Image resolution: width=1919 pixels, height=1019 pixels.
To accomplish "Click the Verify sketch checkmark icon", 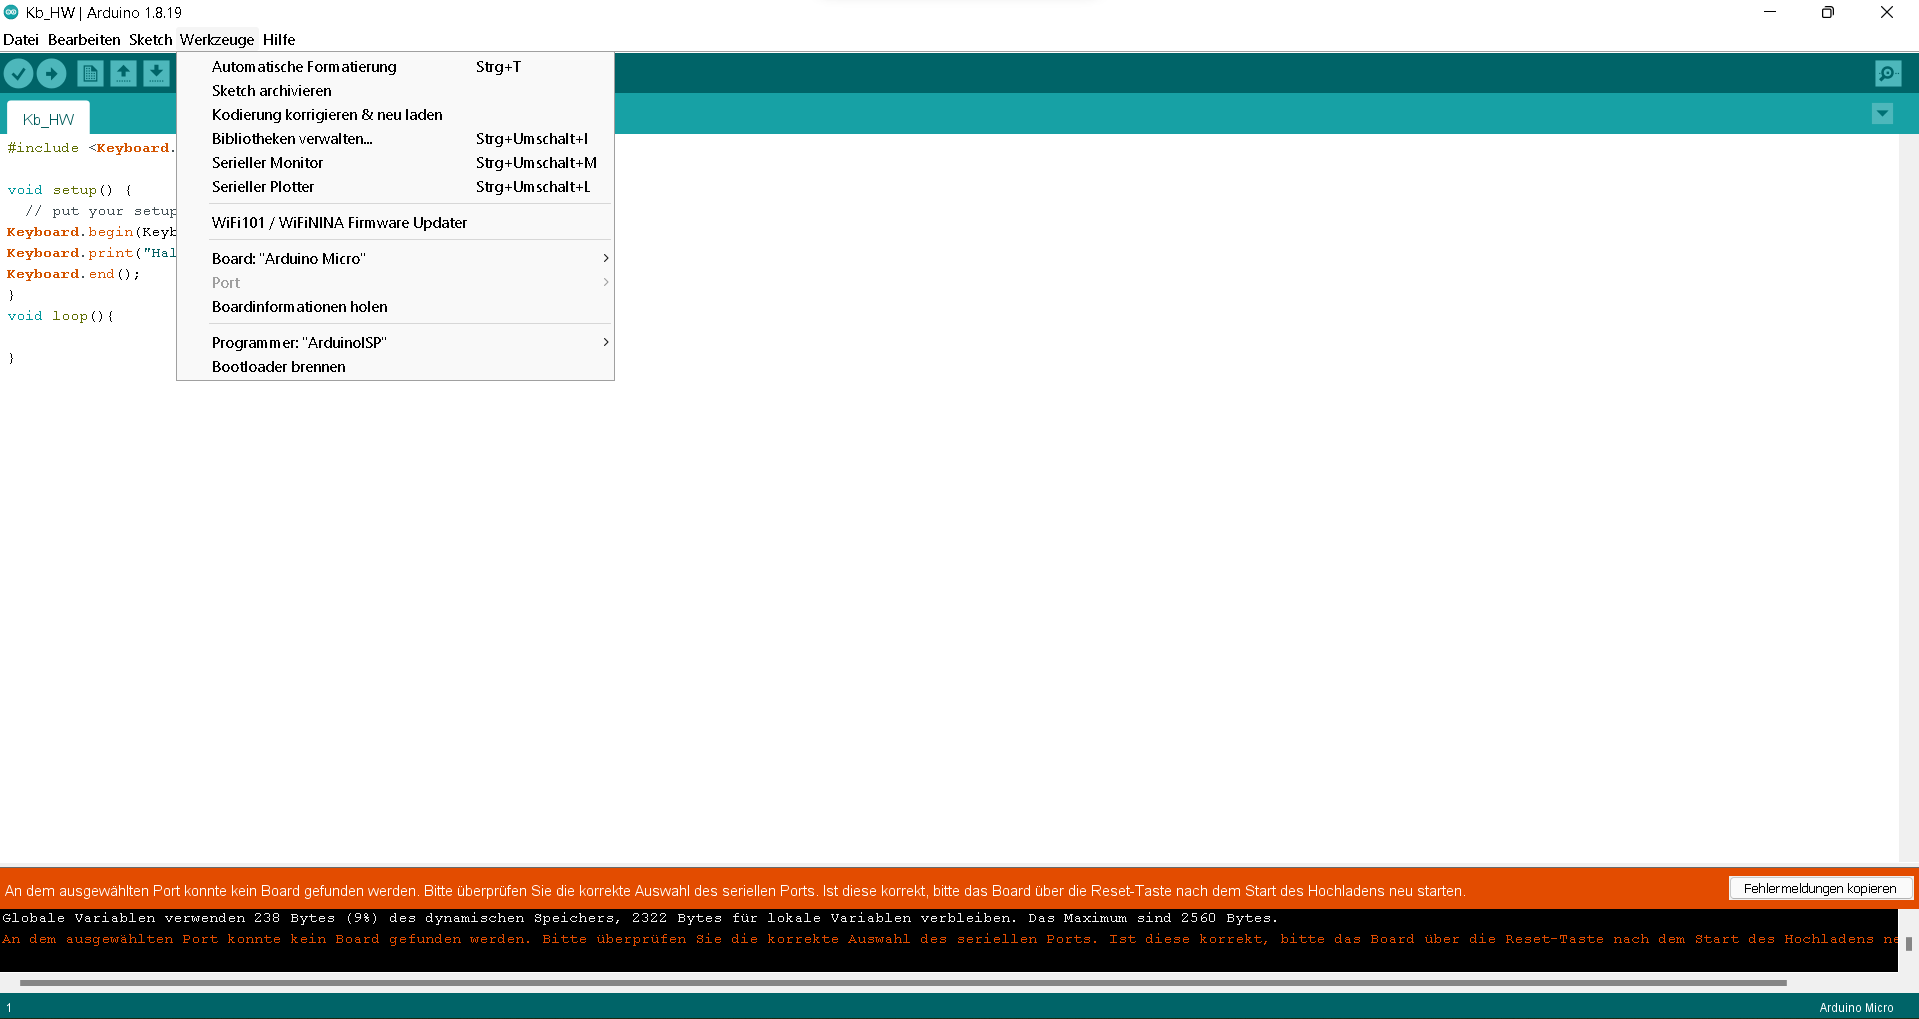I will (x=19, y=74).
